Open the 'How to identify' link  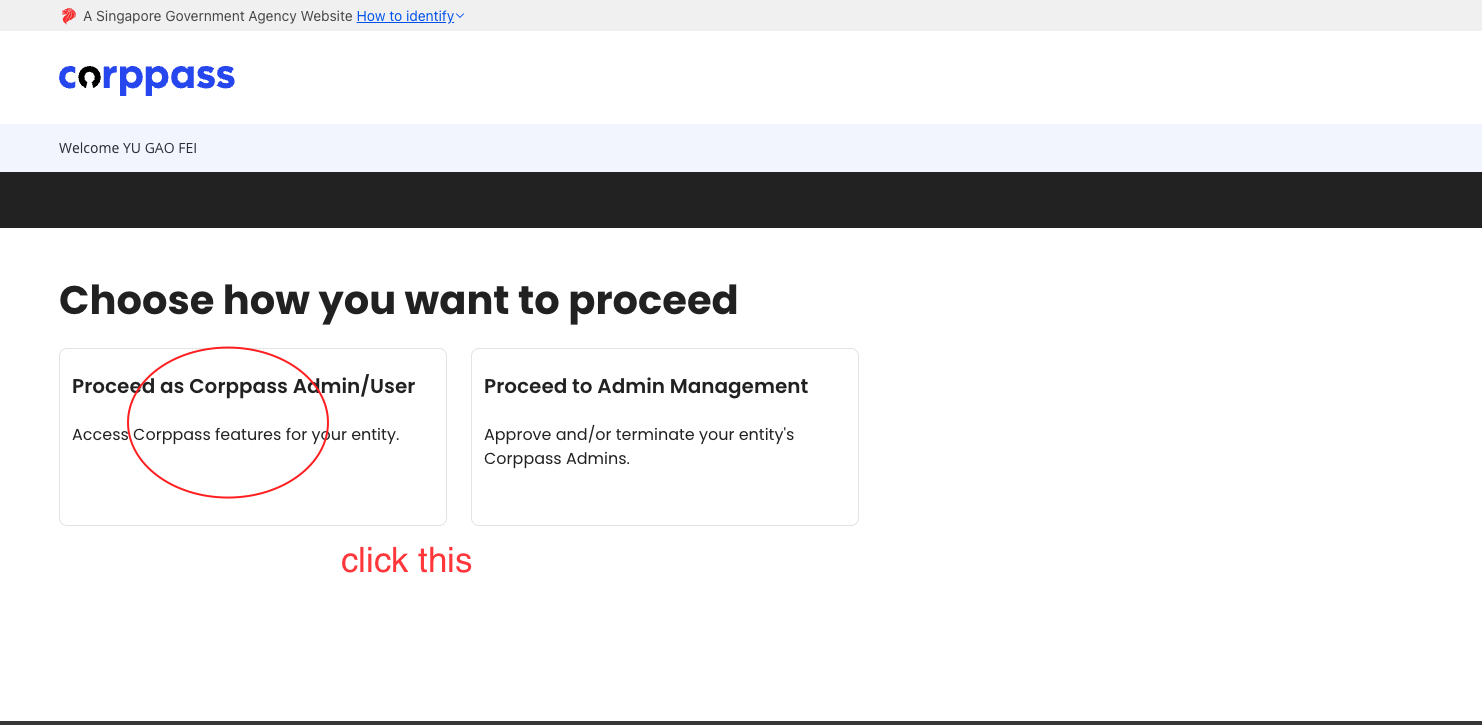405,16
